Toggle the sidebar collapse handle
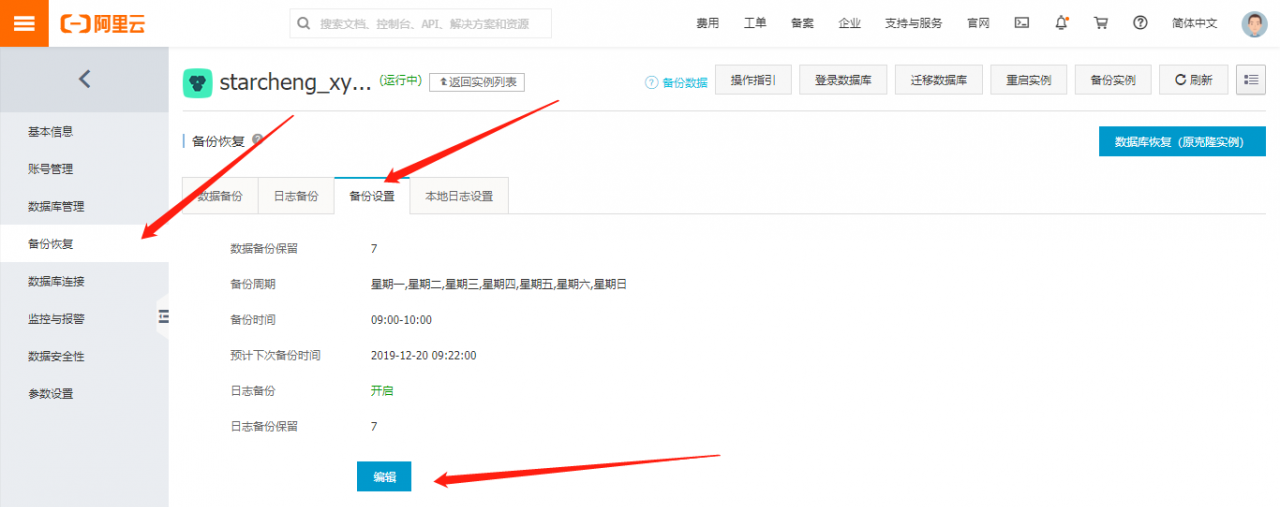 (163, 317)
